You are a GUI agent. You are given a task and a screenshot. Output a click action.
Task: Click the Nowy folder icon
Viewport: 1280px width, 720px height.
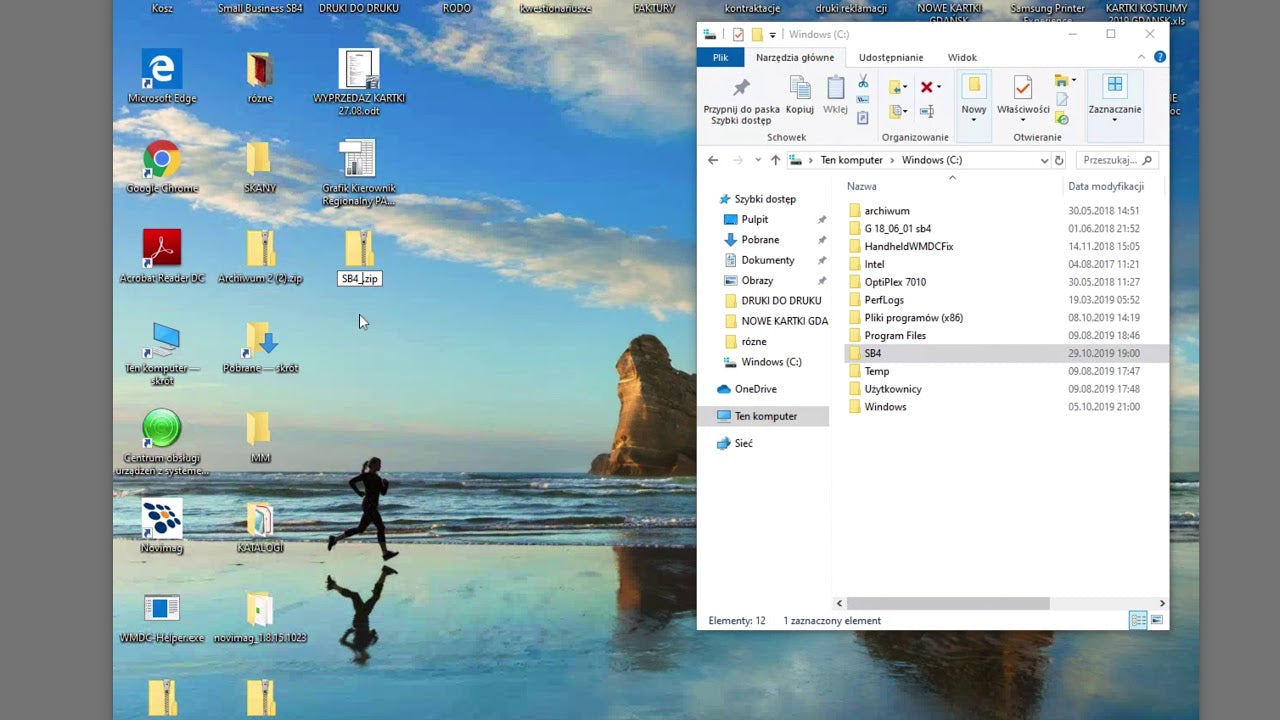click(974, 85)
